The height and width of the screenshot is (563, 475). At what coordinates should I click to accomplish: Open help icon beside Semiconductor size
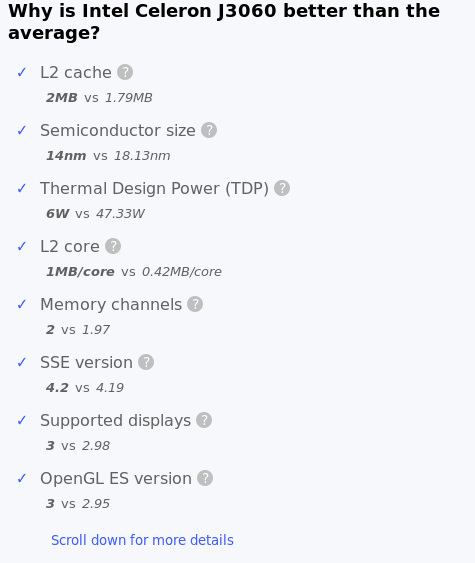(209, 130)
